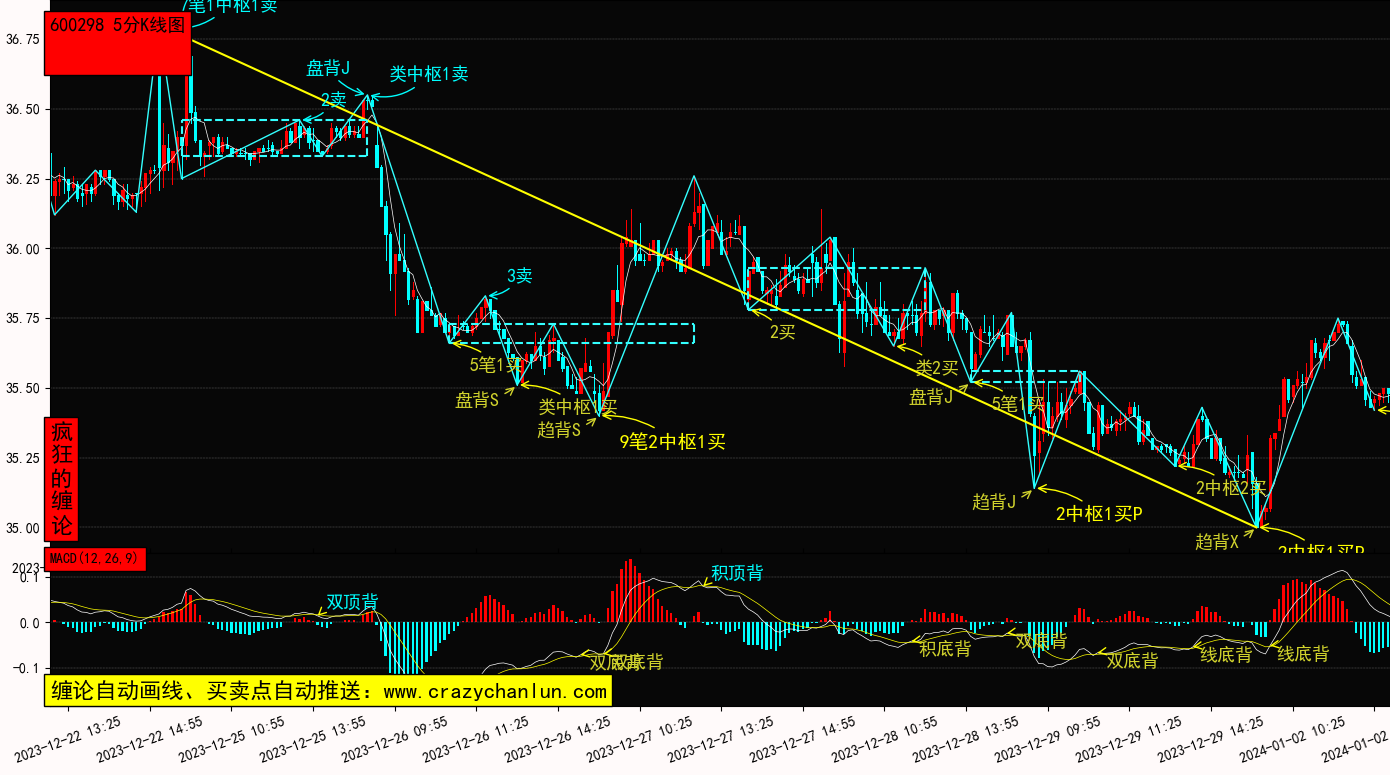Select the 3卖 sell point annotation
The height and width of the screenshot is (775, 1390).
point(519,276)
